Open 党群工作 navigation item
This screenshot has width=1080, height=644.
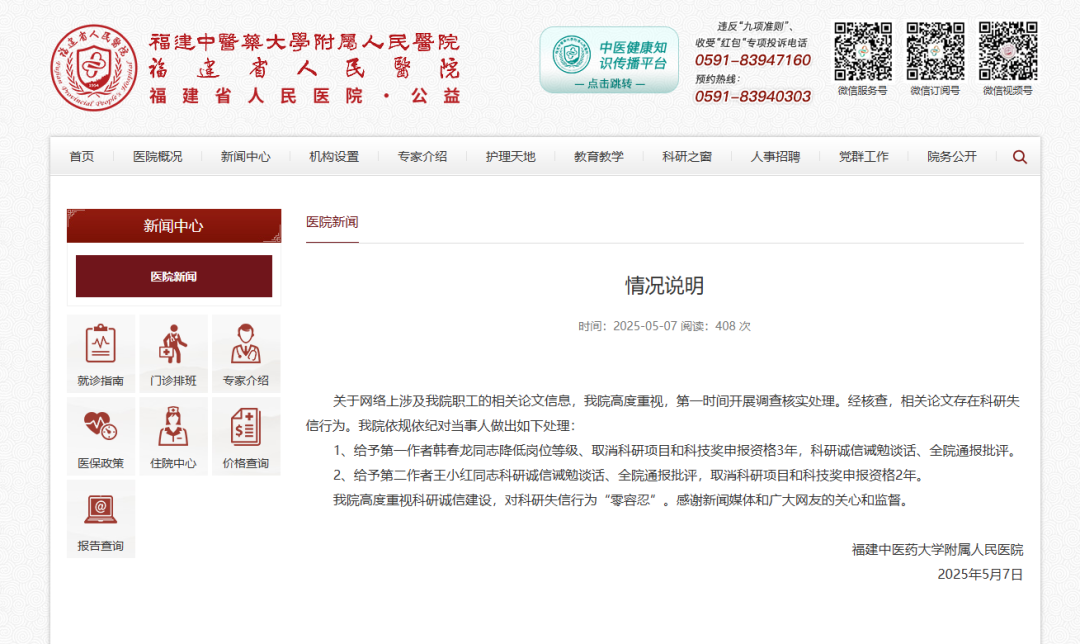tap(863, 156)
